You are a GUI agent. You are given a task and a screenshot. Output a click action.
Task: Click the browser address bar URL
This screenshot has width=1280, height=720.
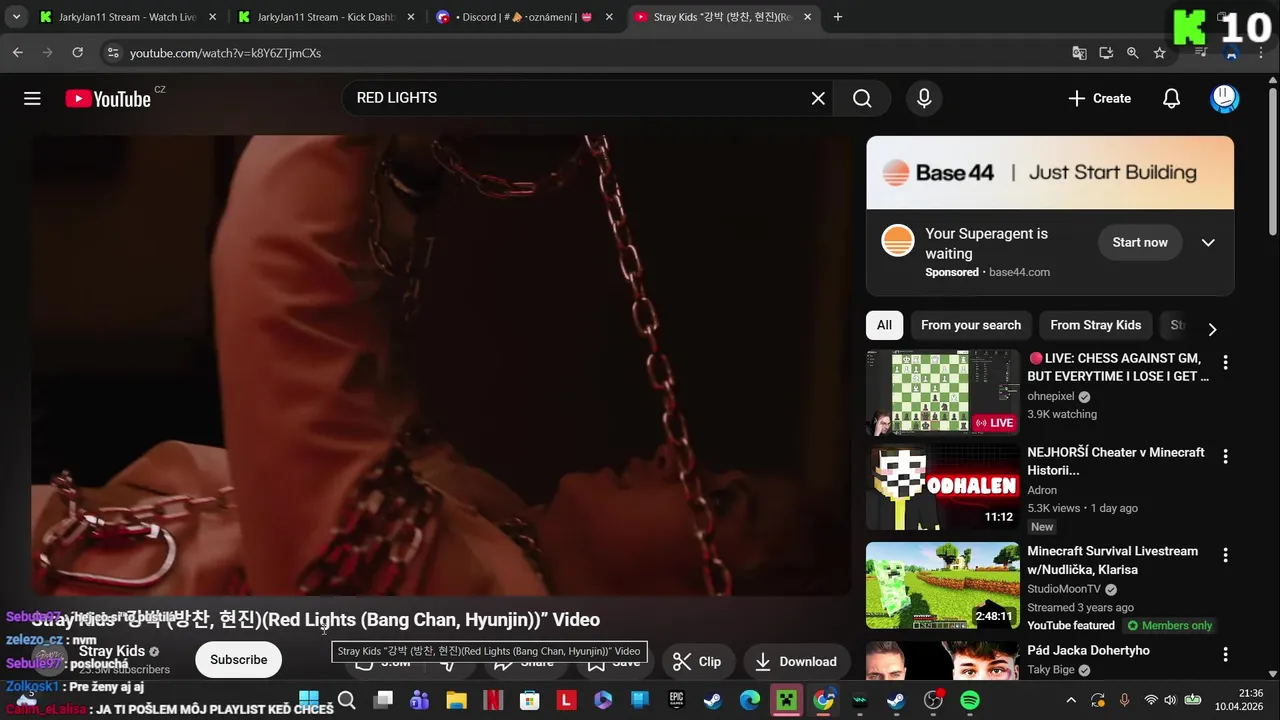[225, 53]
